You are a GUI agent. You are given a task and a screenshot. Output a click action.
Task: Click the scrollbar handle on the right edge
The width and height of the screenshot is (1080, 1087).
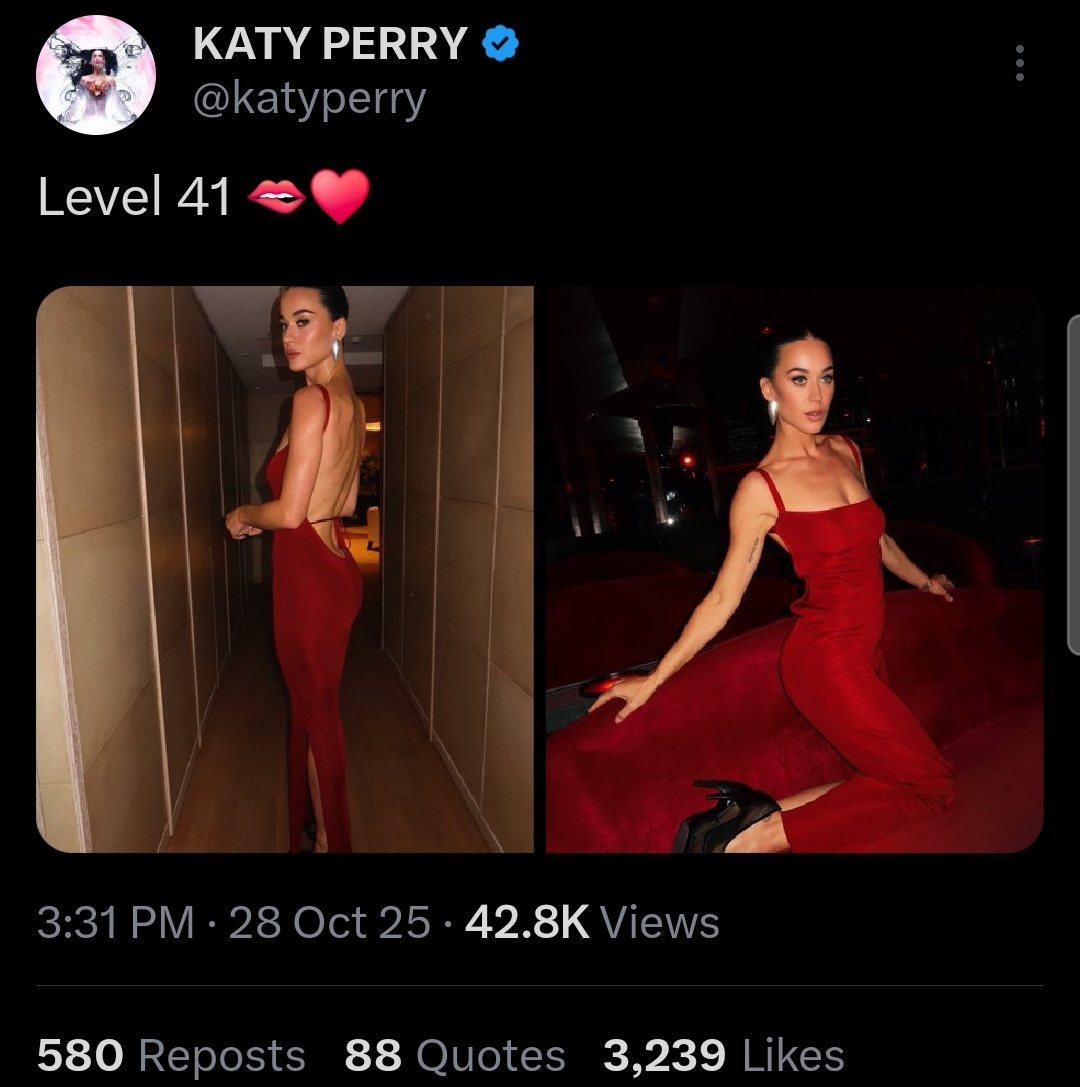click(1073, 489)
